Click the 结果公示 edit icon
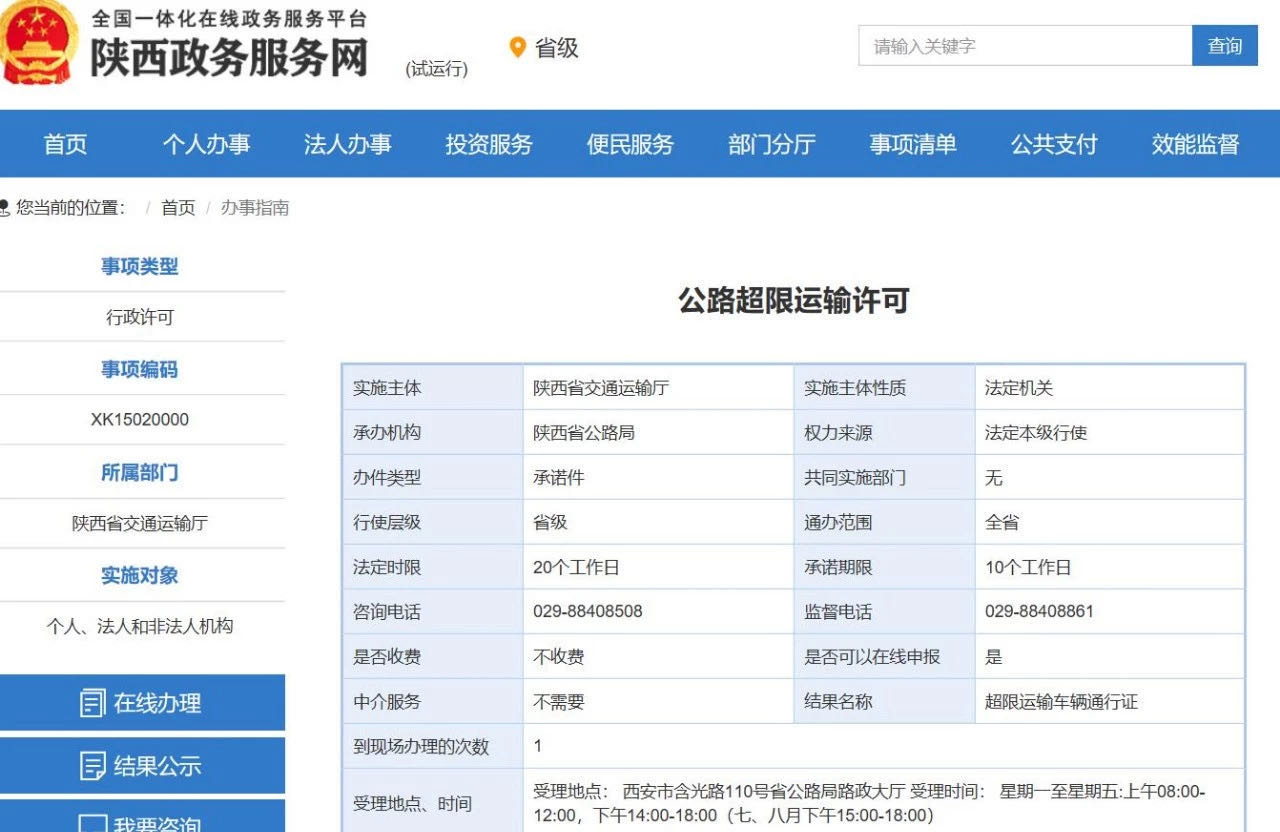Viewport: 1280px width, 832px height. [92, 767]
